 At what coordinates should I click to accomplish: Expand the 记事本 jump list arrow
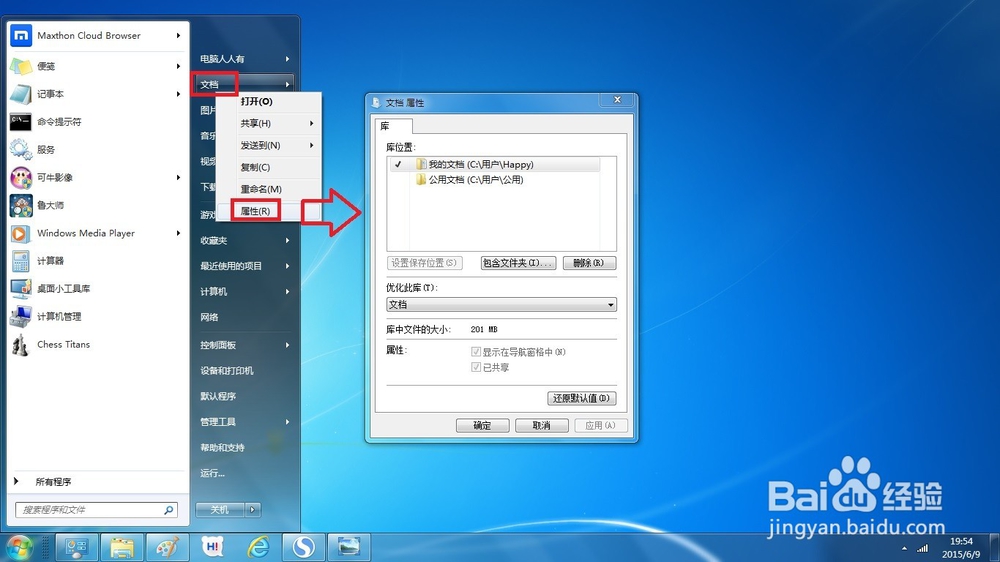click(179, 94)
